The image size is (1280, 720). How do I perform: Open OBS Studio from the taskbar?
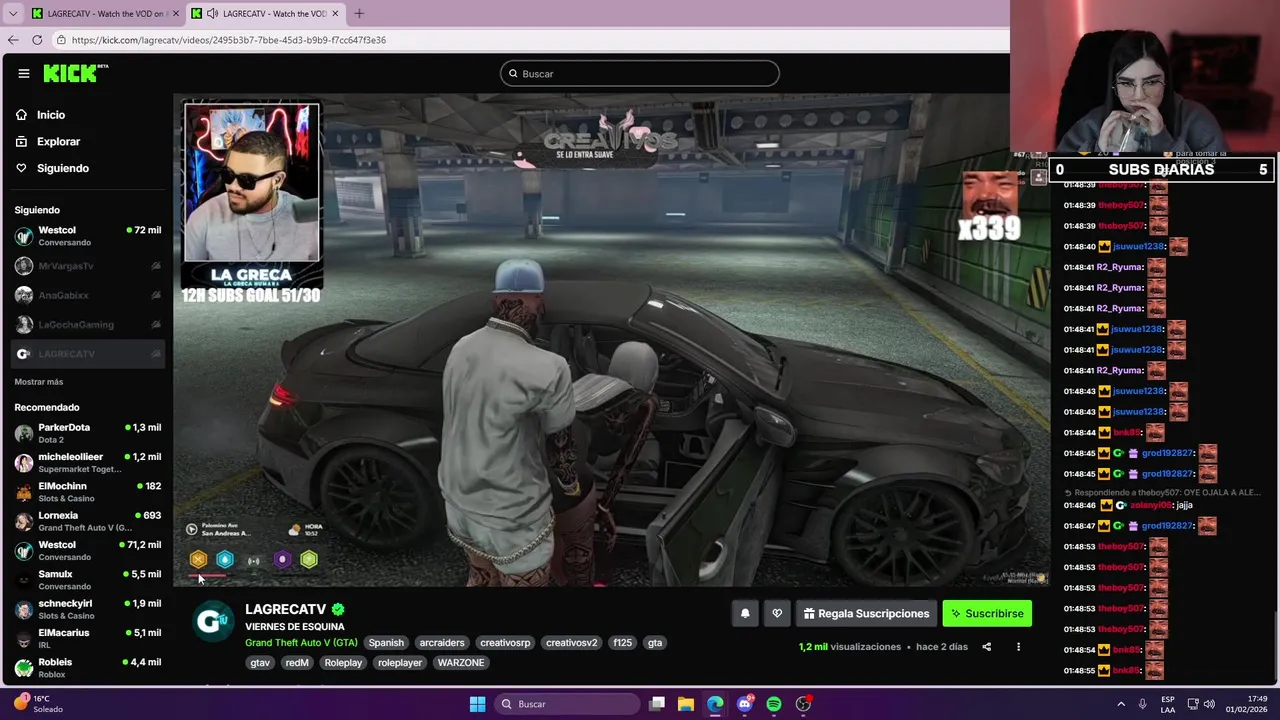[x=803, y=704]
